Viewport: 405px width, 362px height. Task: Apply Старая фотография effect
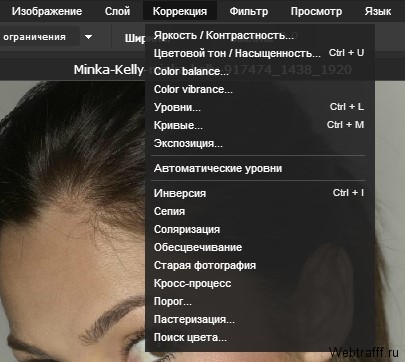click(x=260, y=265)
